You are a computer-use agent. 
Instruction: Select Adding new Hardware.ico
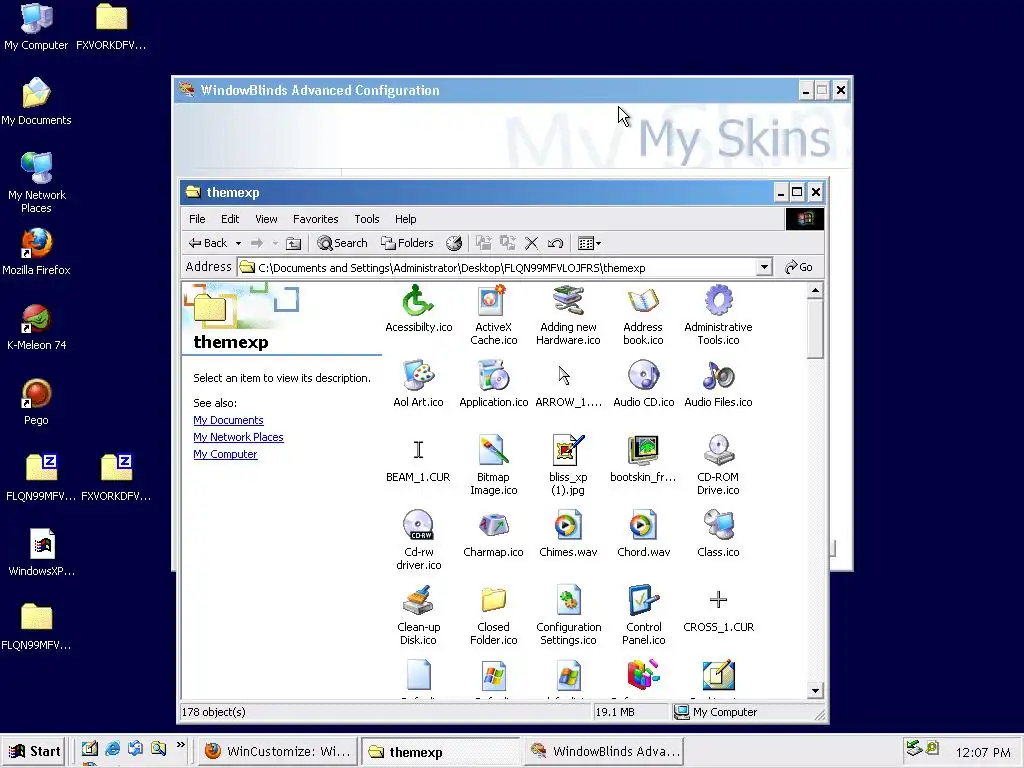(x=568, y=315)
